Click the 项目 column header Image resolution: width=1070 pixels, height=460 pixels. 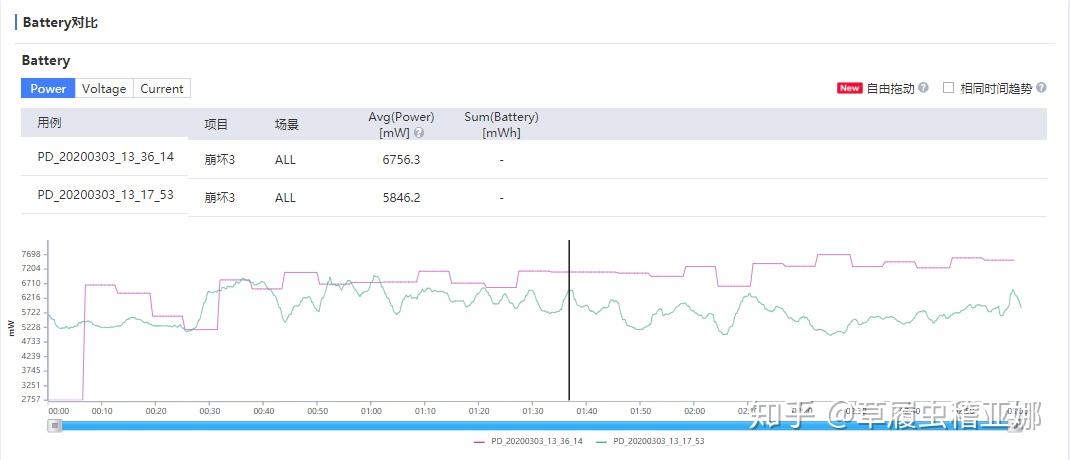coord(216,124)
